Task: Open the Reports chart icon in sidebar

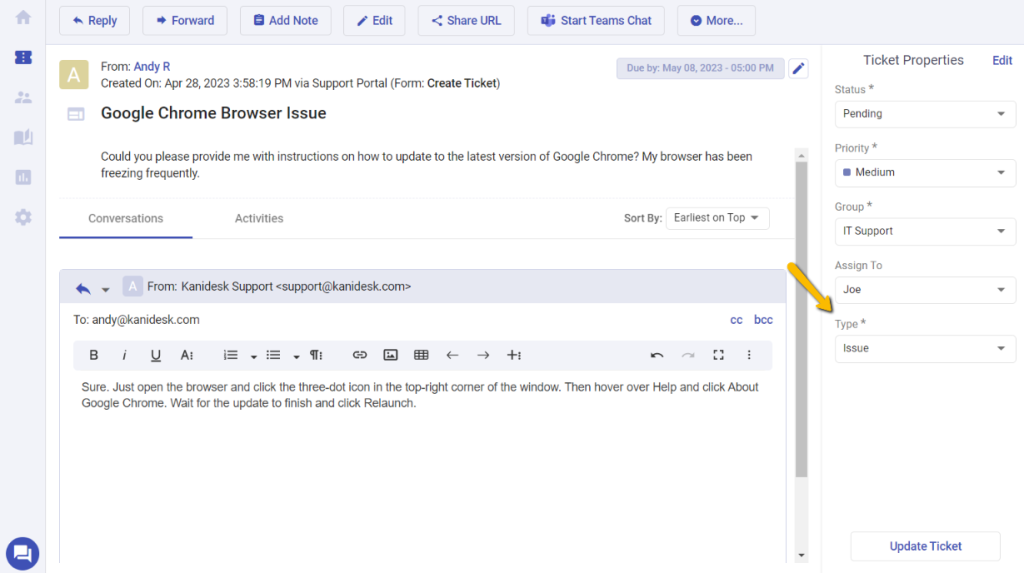Action: (23, 177)
